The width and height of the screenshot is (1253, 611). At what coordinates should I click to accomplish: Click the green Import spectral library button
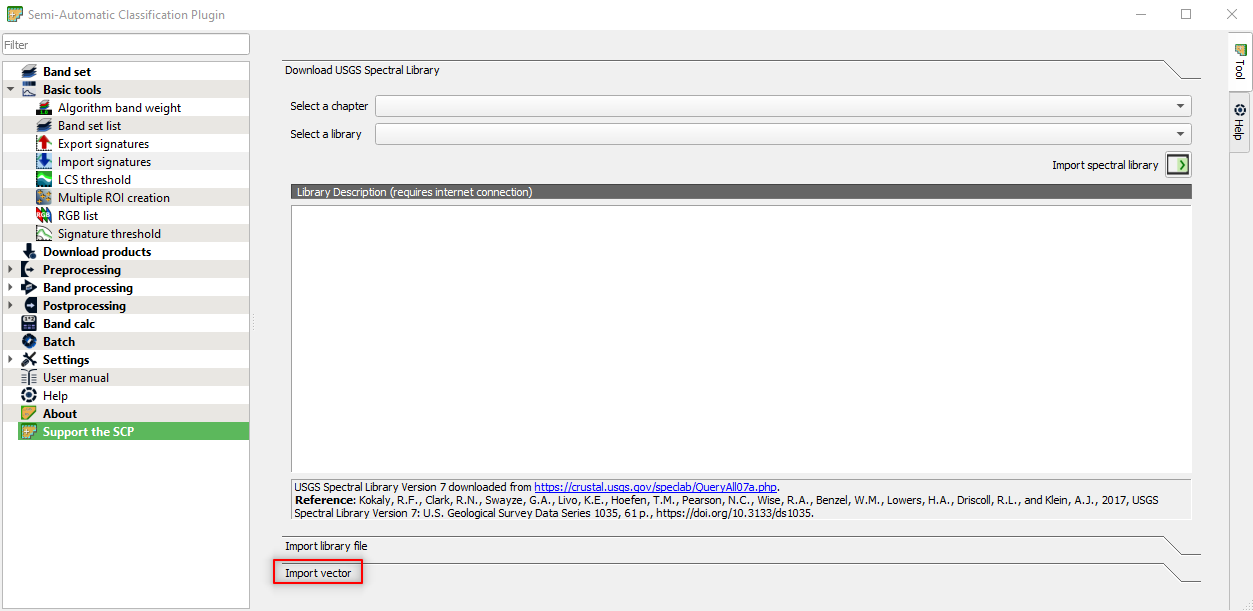coord(1179,165)
